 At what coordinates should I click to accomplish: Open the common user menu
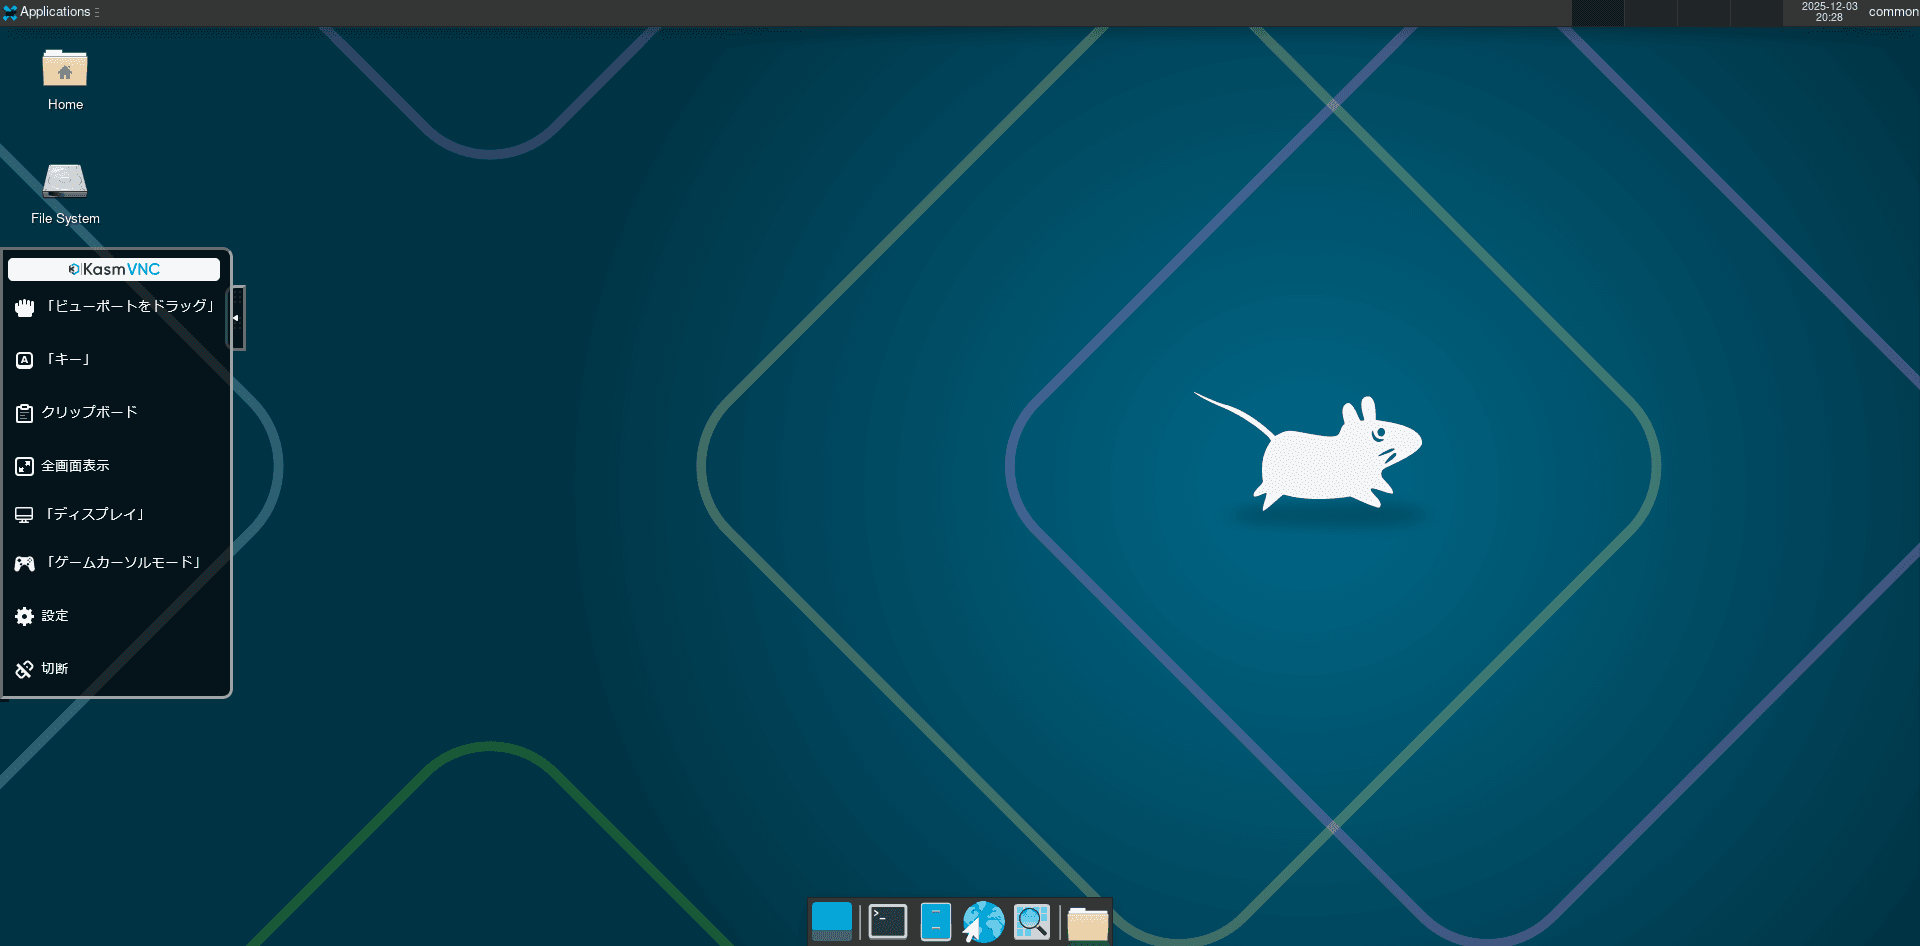pos(1893,12)
